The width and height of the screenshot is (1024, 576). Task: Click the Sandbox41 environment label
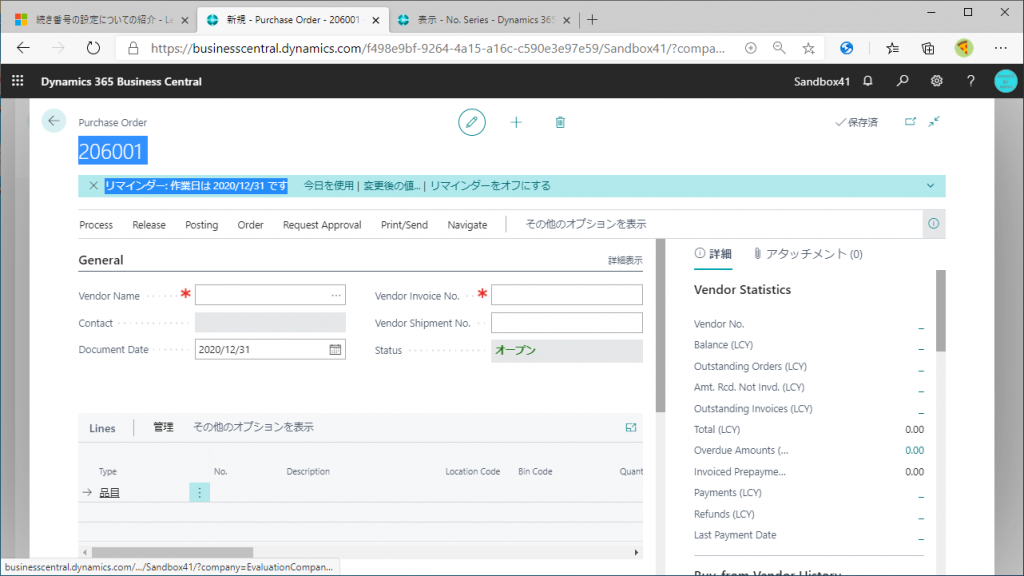[822, 82]
